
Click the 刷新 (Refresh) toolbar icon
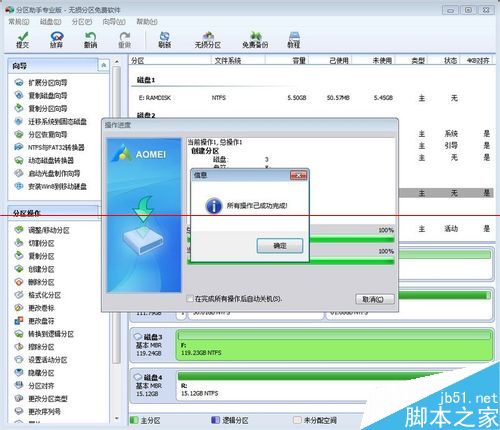(x=165, y=40)
